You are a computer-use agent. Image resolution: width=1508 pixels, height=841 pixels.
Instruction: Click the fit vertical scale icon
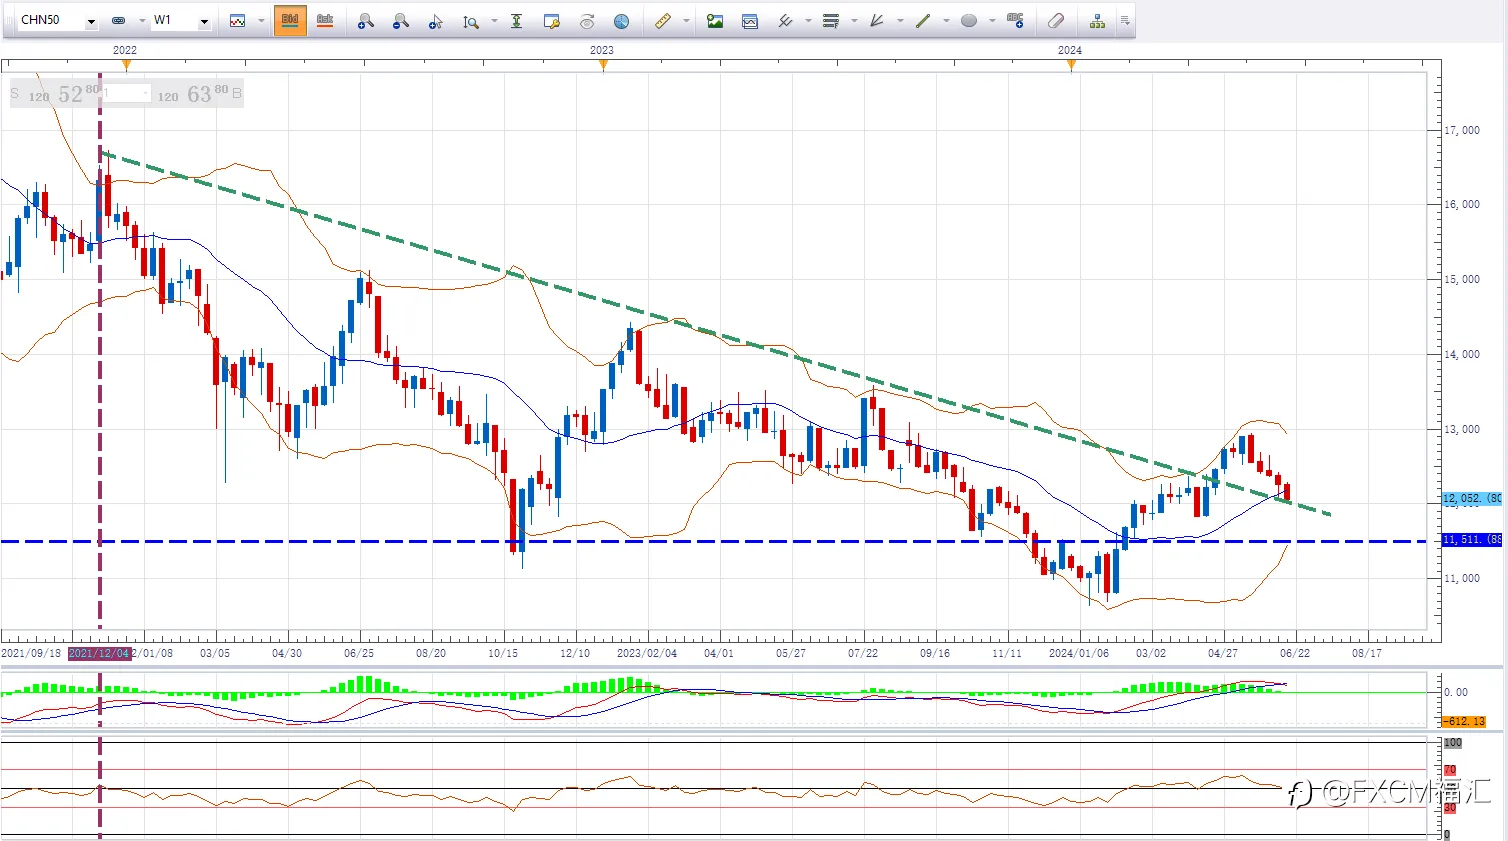point(516,21)
